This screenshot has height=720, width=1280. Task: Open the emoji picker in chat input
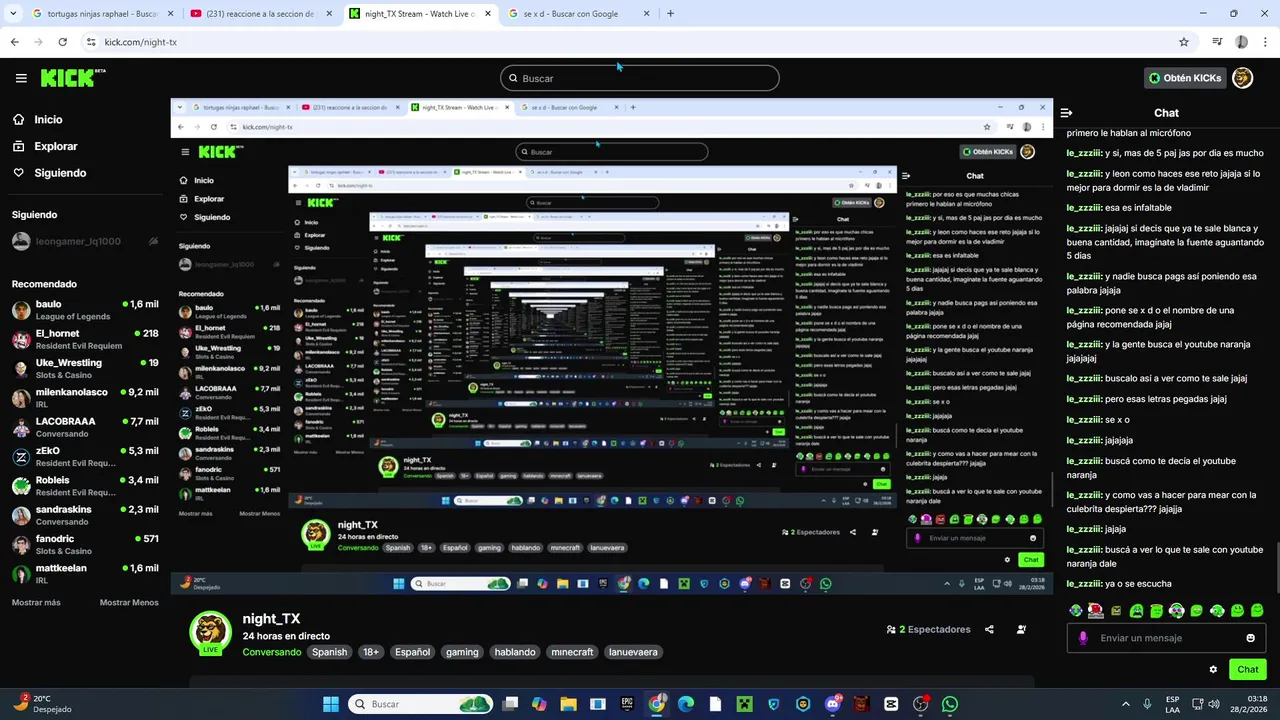[1250, 638]
